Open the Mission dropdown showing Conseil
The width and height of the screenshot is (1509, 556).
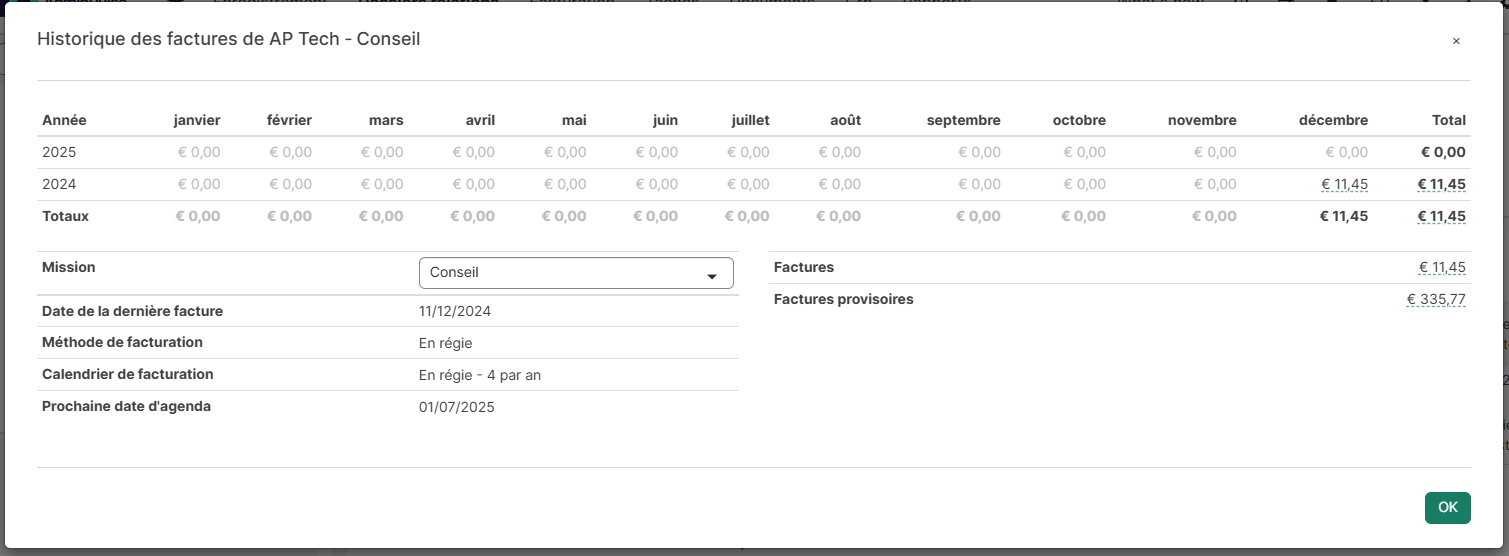pyautogui.click(x=575, y=273)
